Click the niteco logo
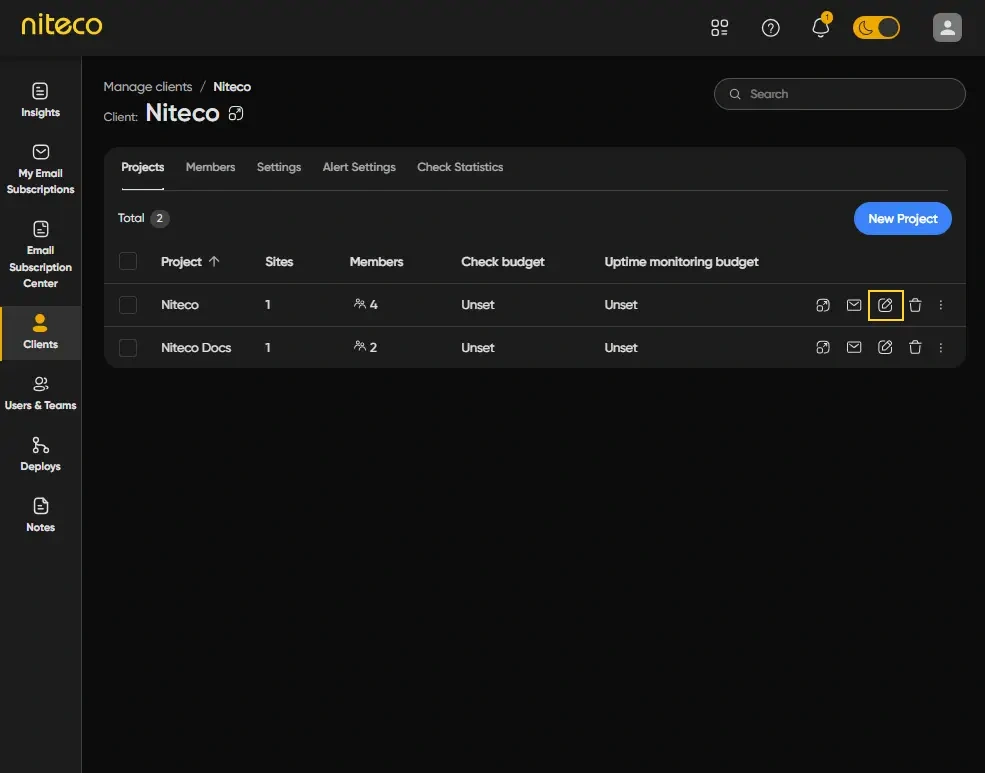The width and height of the screenshot is (985, 773). [x=62, y=24]
